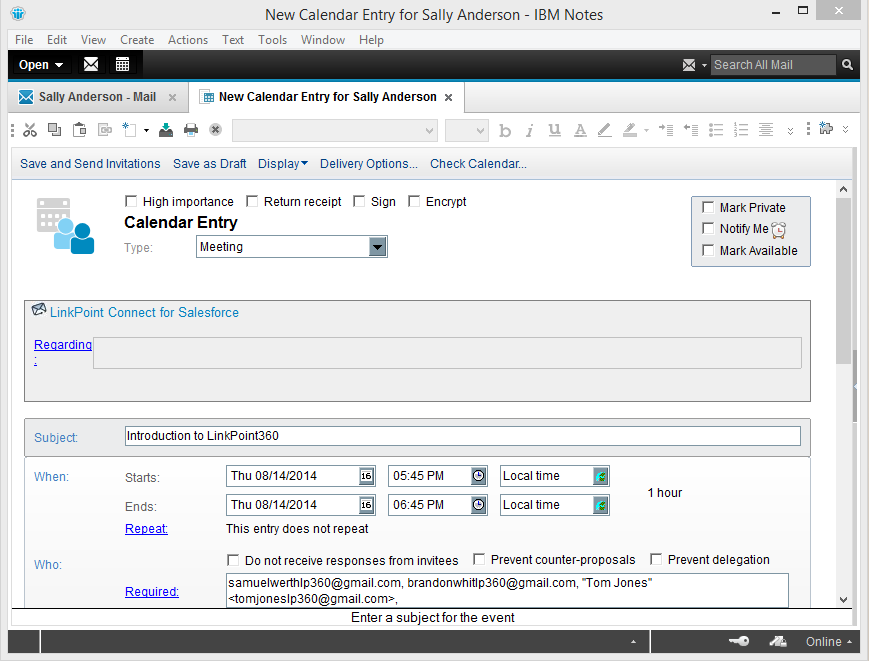This screenshot has width=869, height=661.
Task: Open the Help menu
Action: click(371, 40)
